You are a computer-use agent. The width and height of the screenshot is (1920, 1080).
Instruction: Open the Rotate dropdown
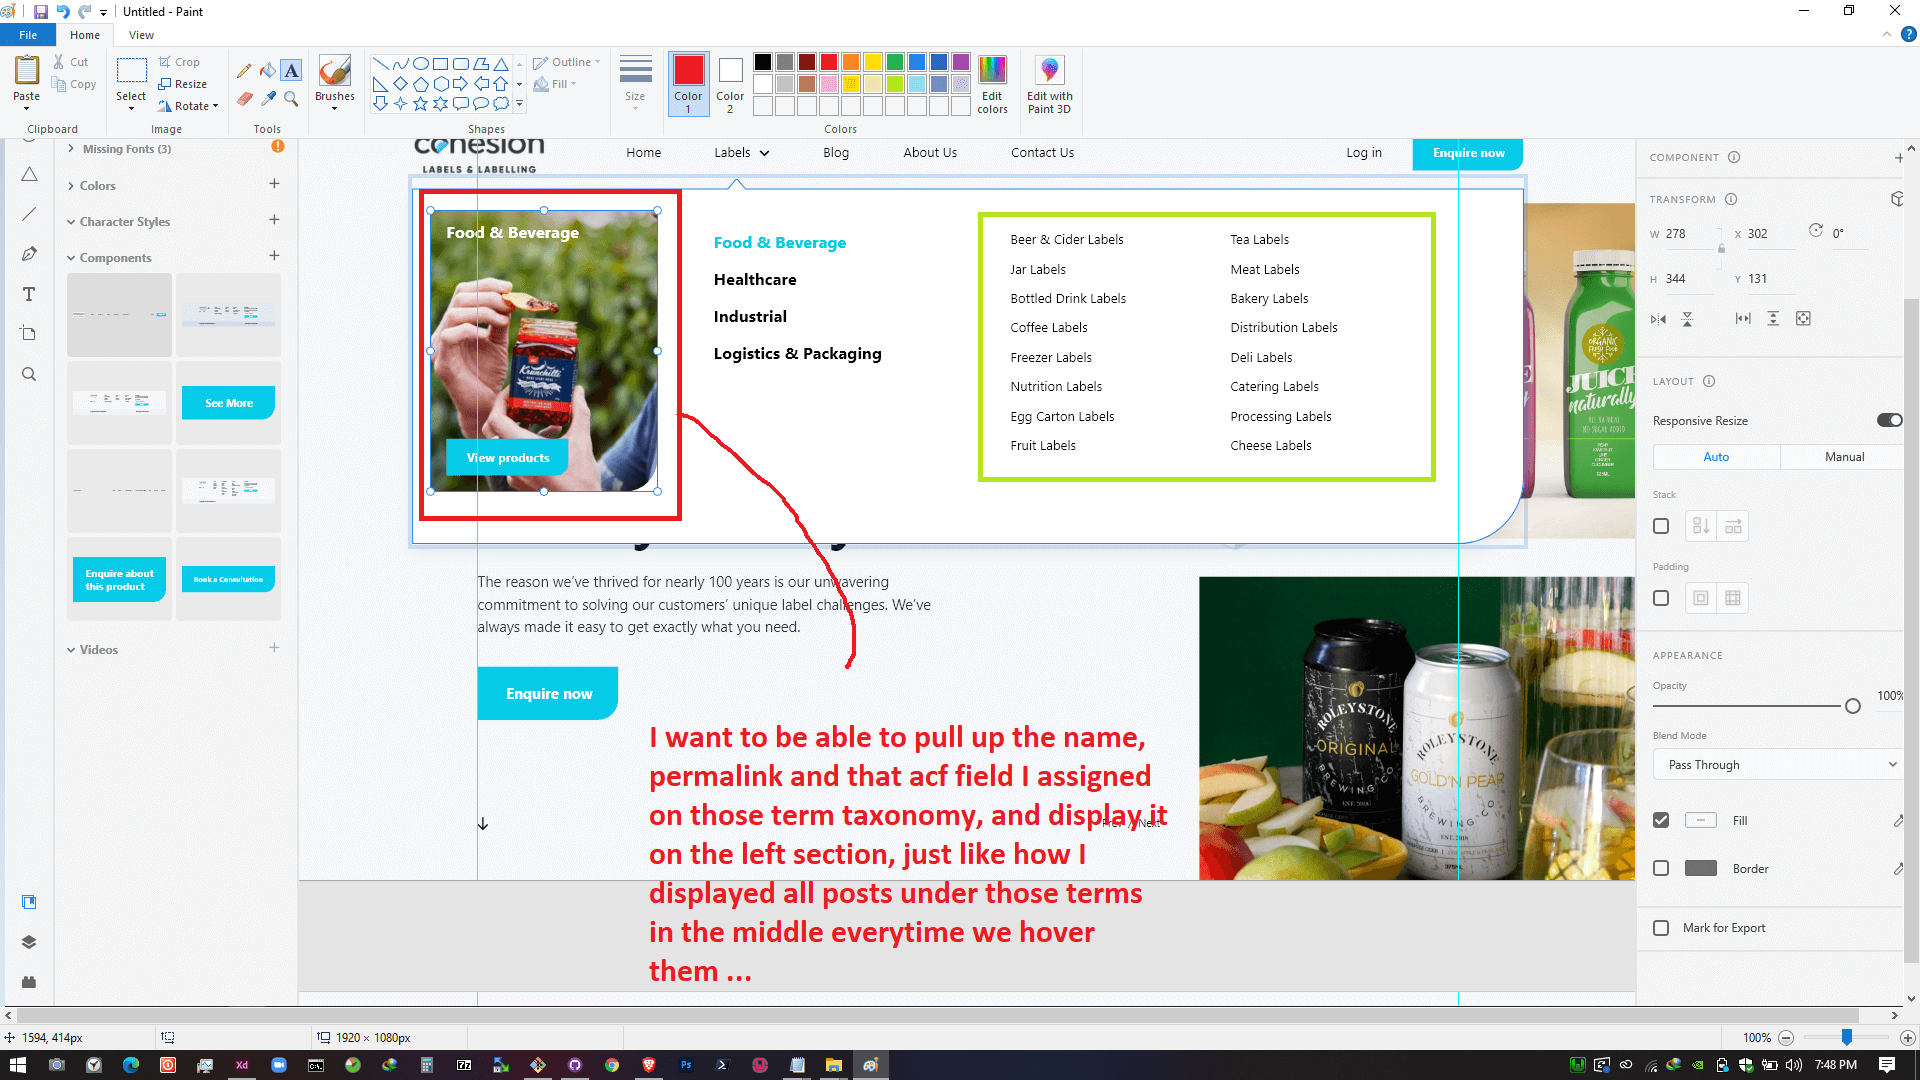(x=188, y=106)
